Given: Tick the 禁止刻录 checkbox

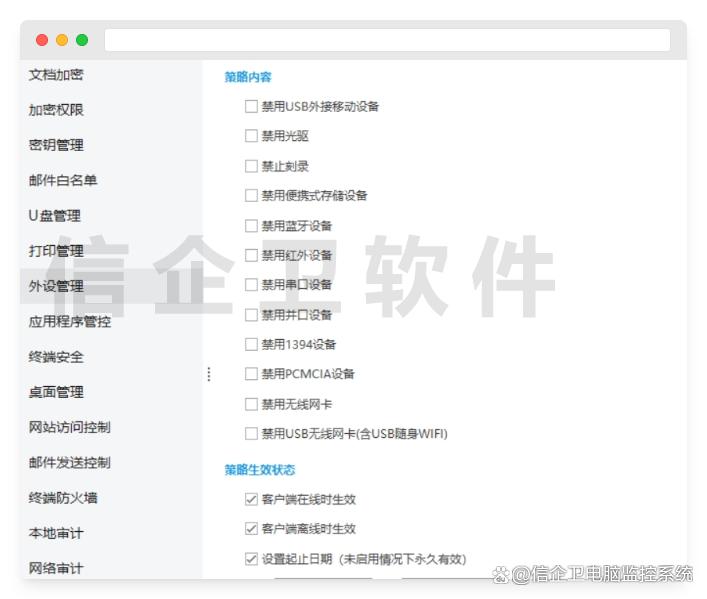Looking at the screenshot, I should [251, 166].
